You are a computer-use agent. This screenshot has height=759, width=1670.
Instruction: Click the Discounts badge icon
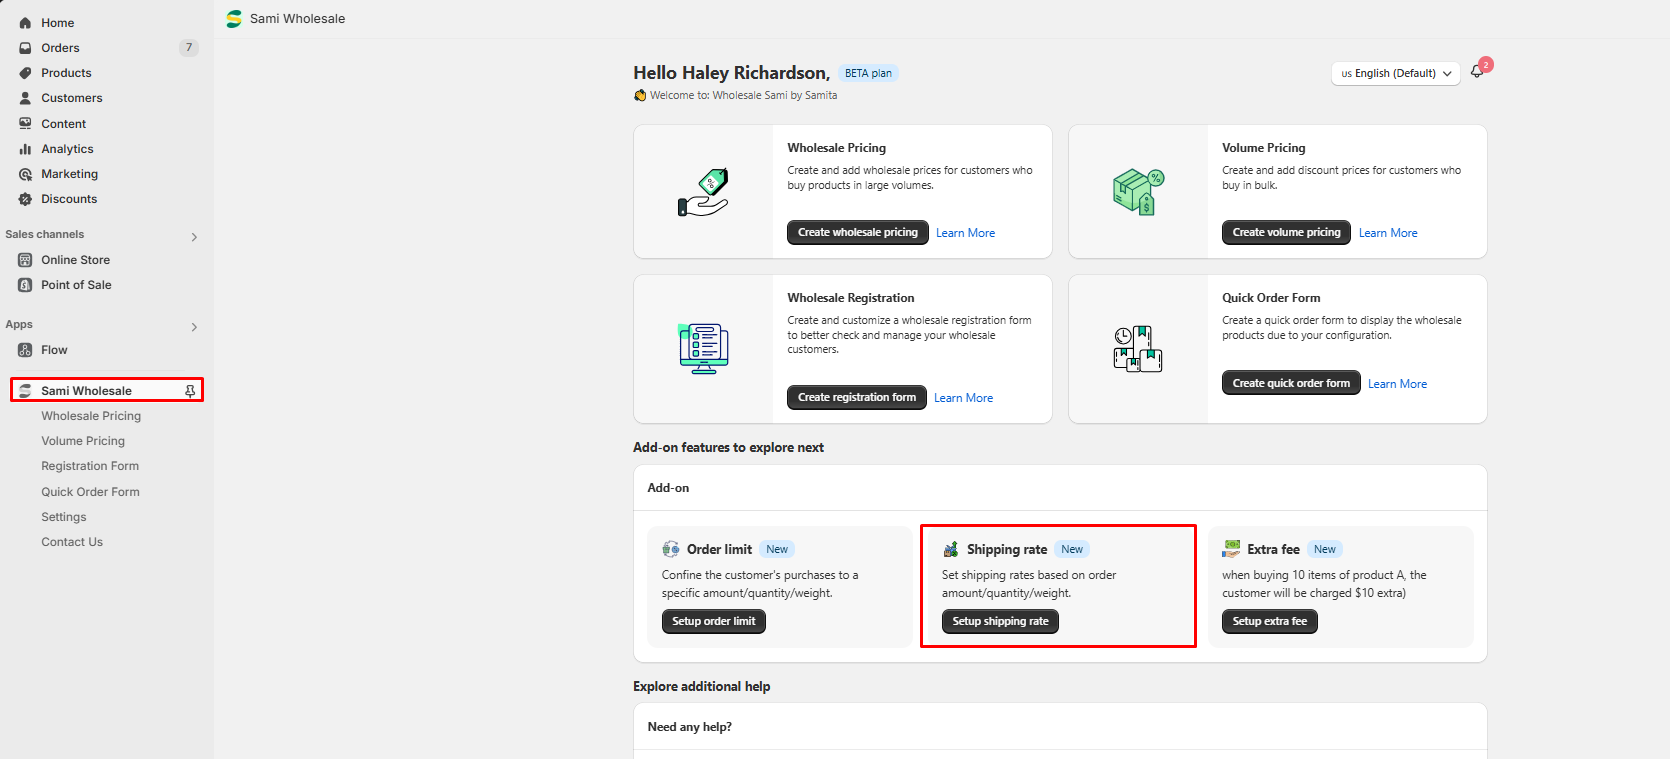coord(26,199)
